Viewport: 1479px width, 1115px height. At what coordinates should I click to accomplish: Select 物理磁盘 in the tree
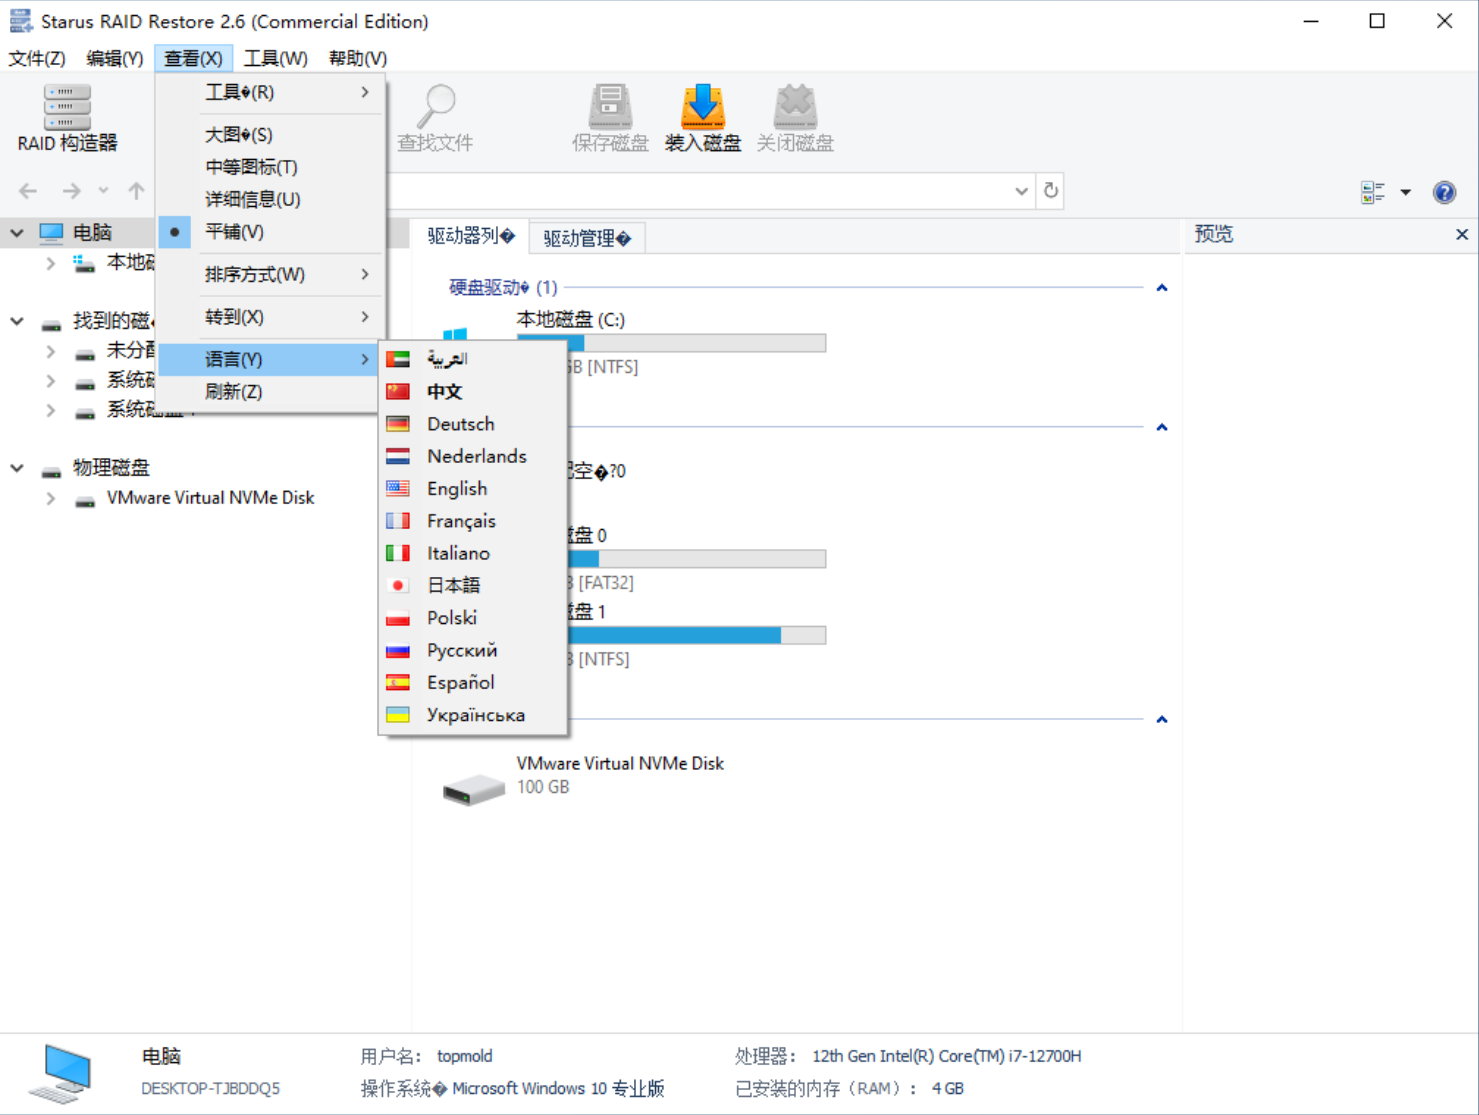[111, 467]
